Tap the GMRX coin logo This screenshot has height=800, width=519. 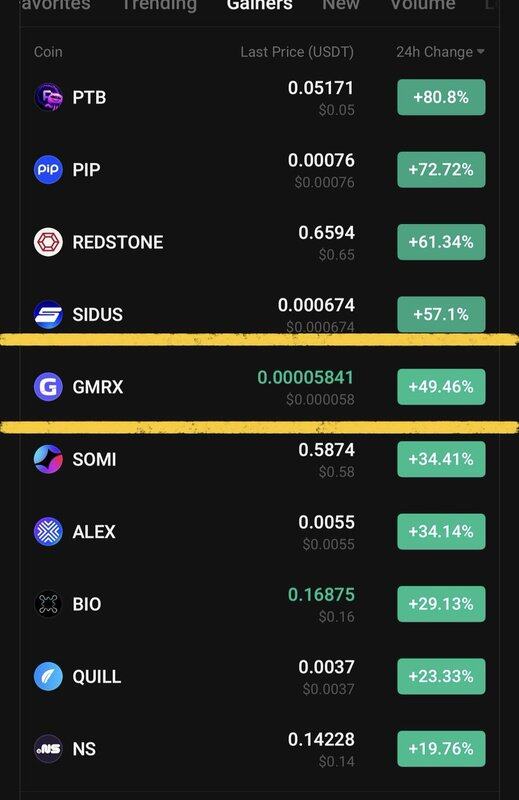48,387
